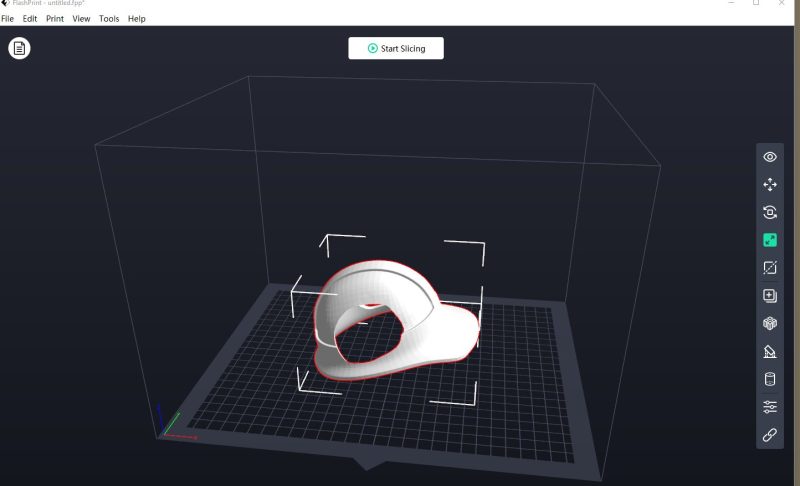The height and width of the screenshot is (486, 800).
Task: Open the File menu
Action: [8, 19]
